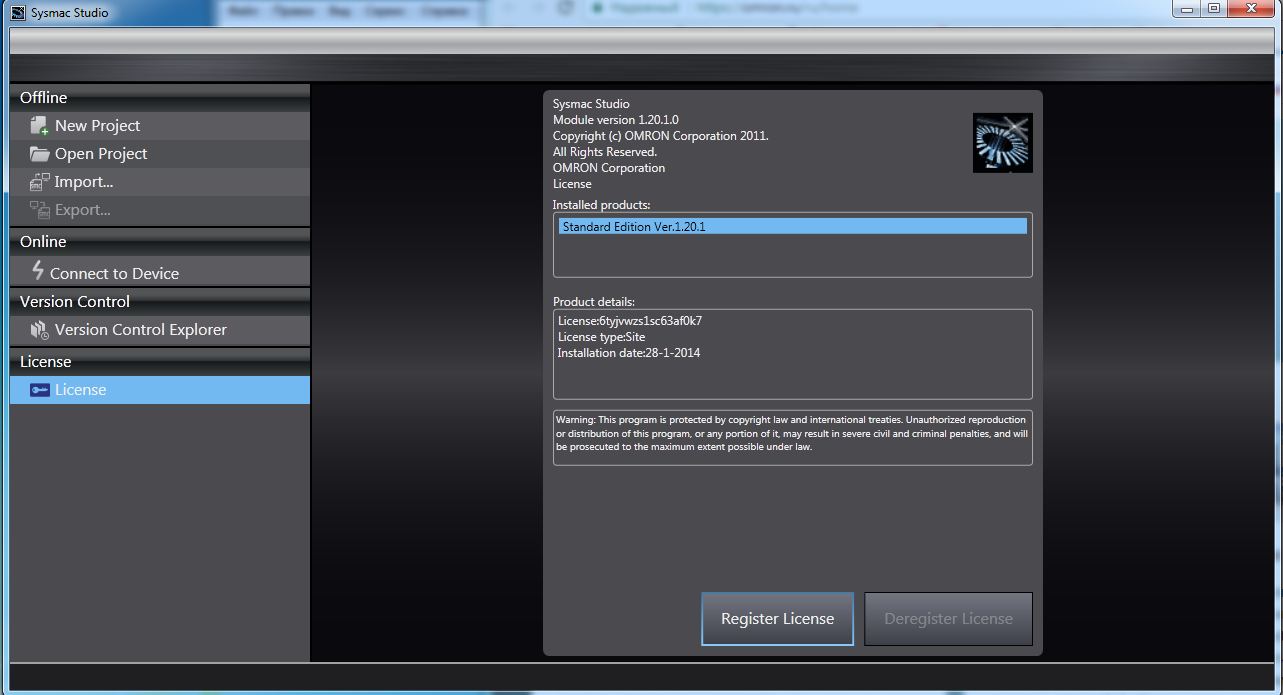Click the License type:Site text

[601, 337]
